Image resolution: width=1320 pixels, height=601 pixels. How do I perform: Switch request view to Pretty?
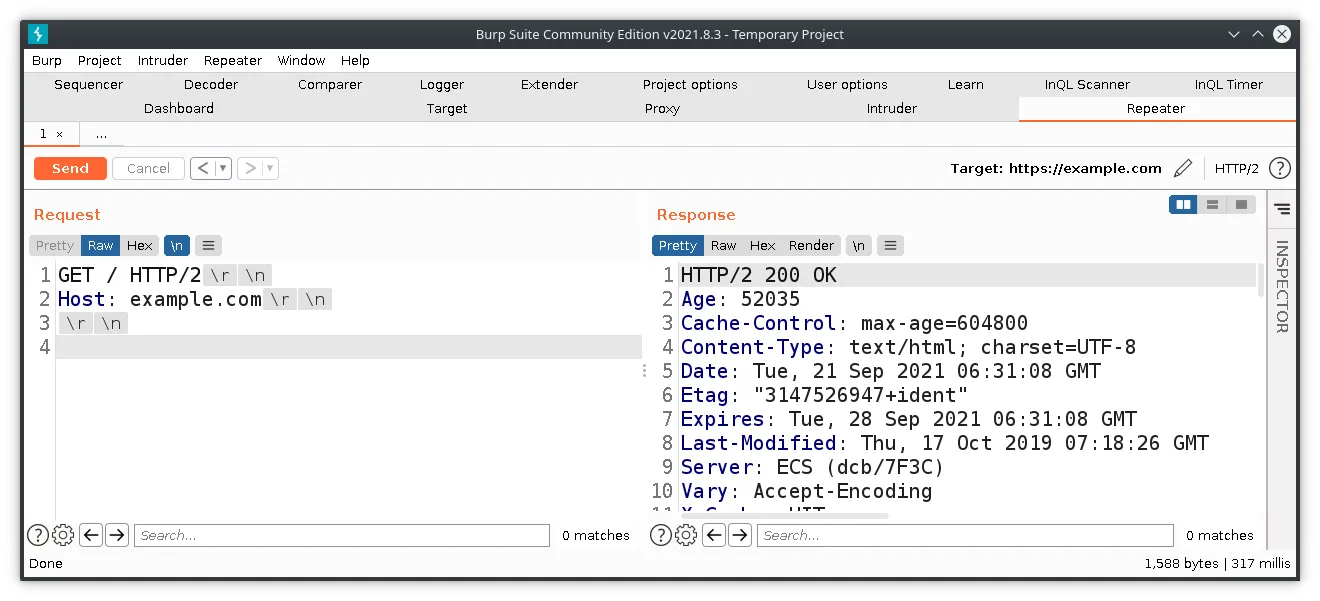pyautogui.click(x=55, y=245)
